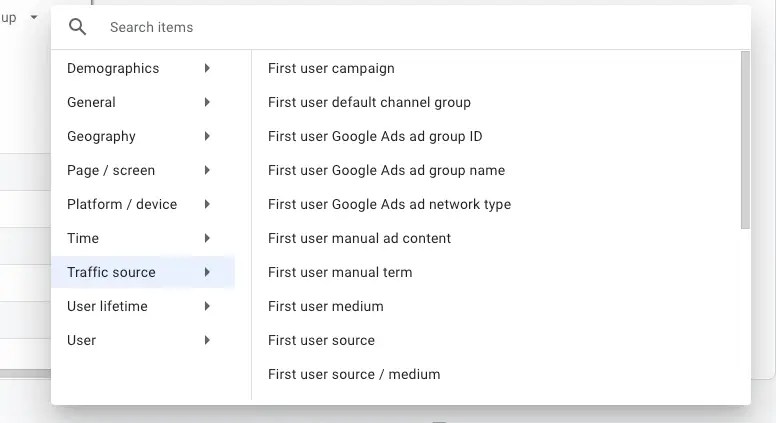
Task: Pick First user manual term
Action: click(x=340, y=272)
